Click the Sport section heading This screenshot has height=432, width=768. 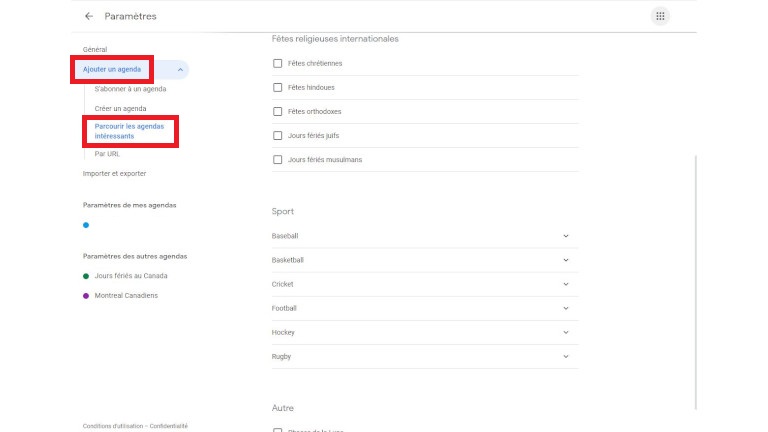tap(283, 211)
